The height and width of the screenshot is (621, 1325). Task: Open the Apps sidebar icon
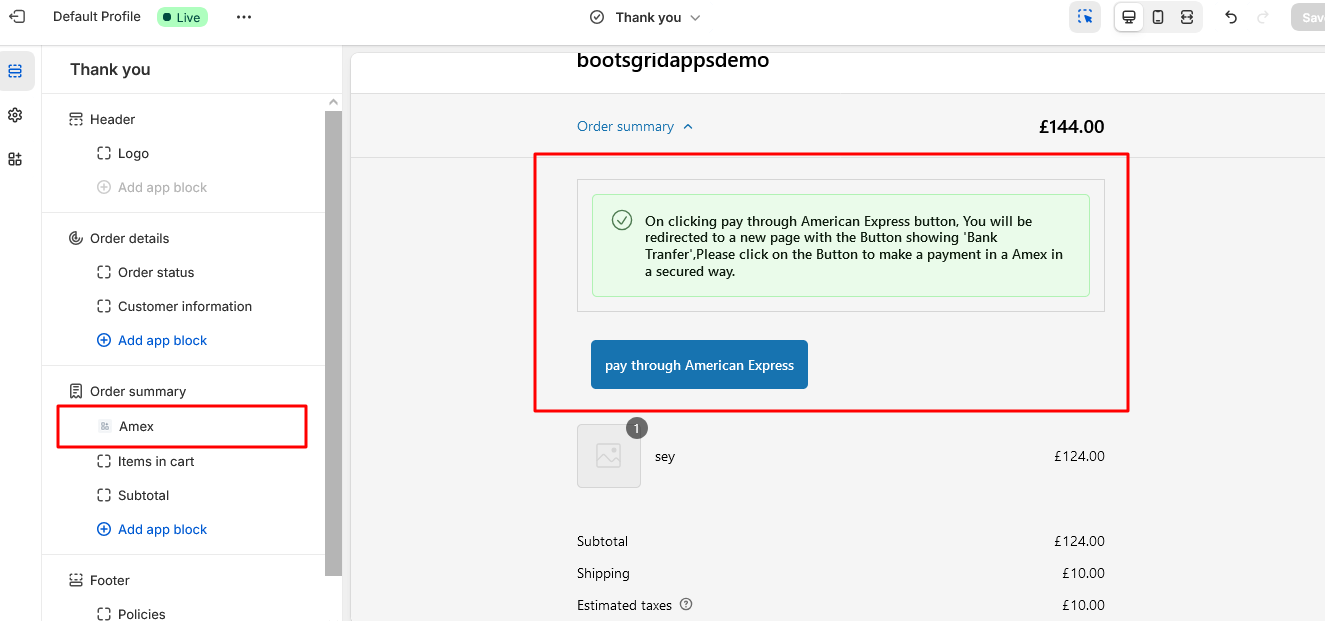(x=15, y=159)
